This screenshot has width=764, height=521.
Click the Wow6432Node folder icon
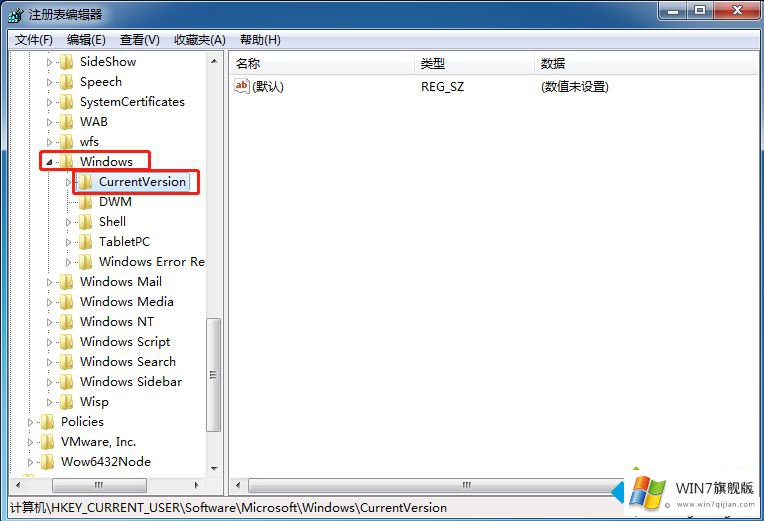tap(47, 462)
